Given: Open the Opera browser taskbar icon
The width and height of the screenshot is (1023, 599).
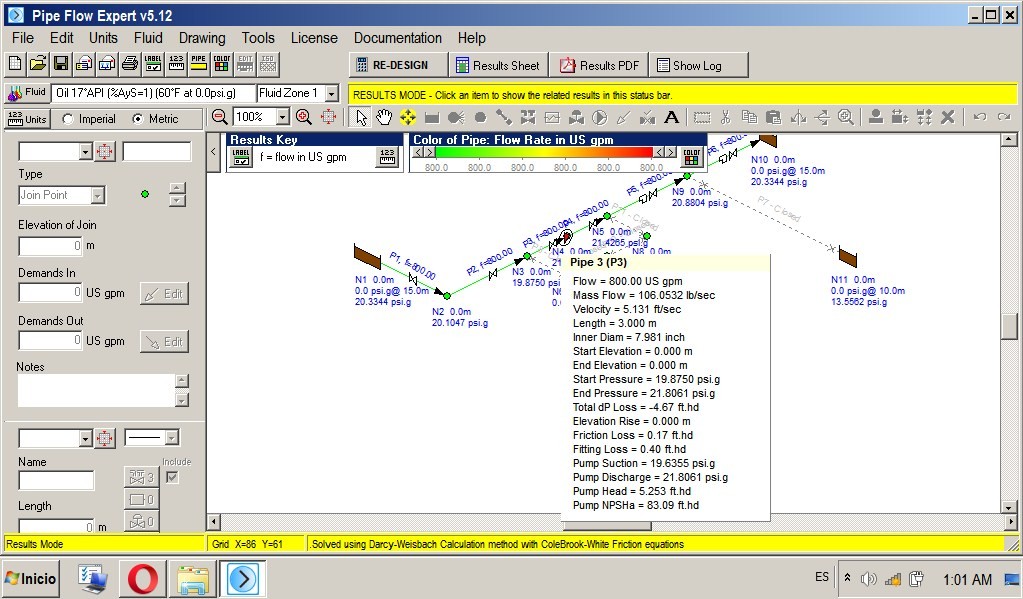Looking at the screenshot, I should point(143,578).
